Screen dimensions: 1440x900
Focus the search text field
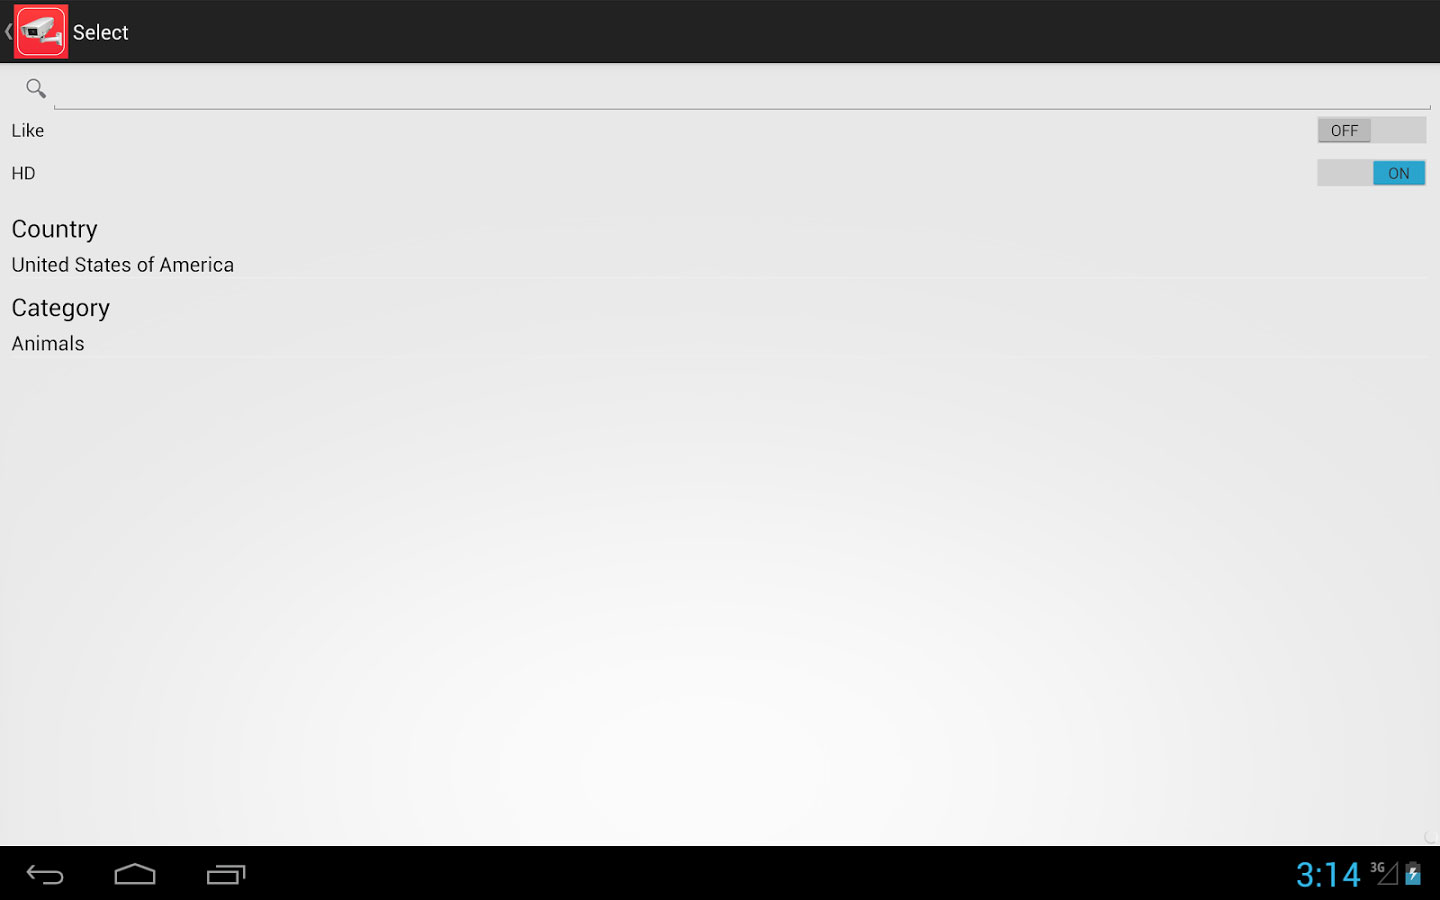742,90
